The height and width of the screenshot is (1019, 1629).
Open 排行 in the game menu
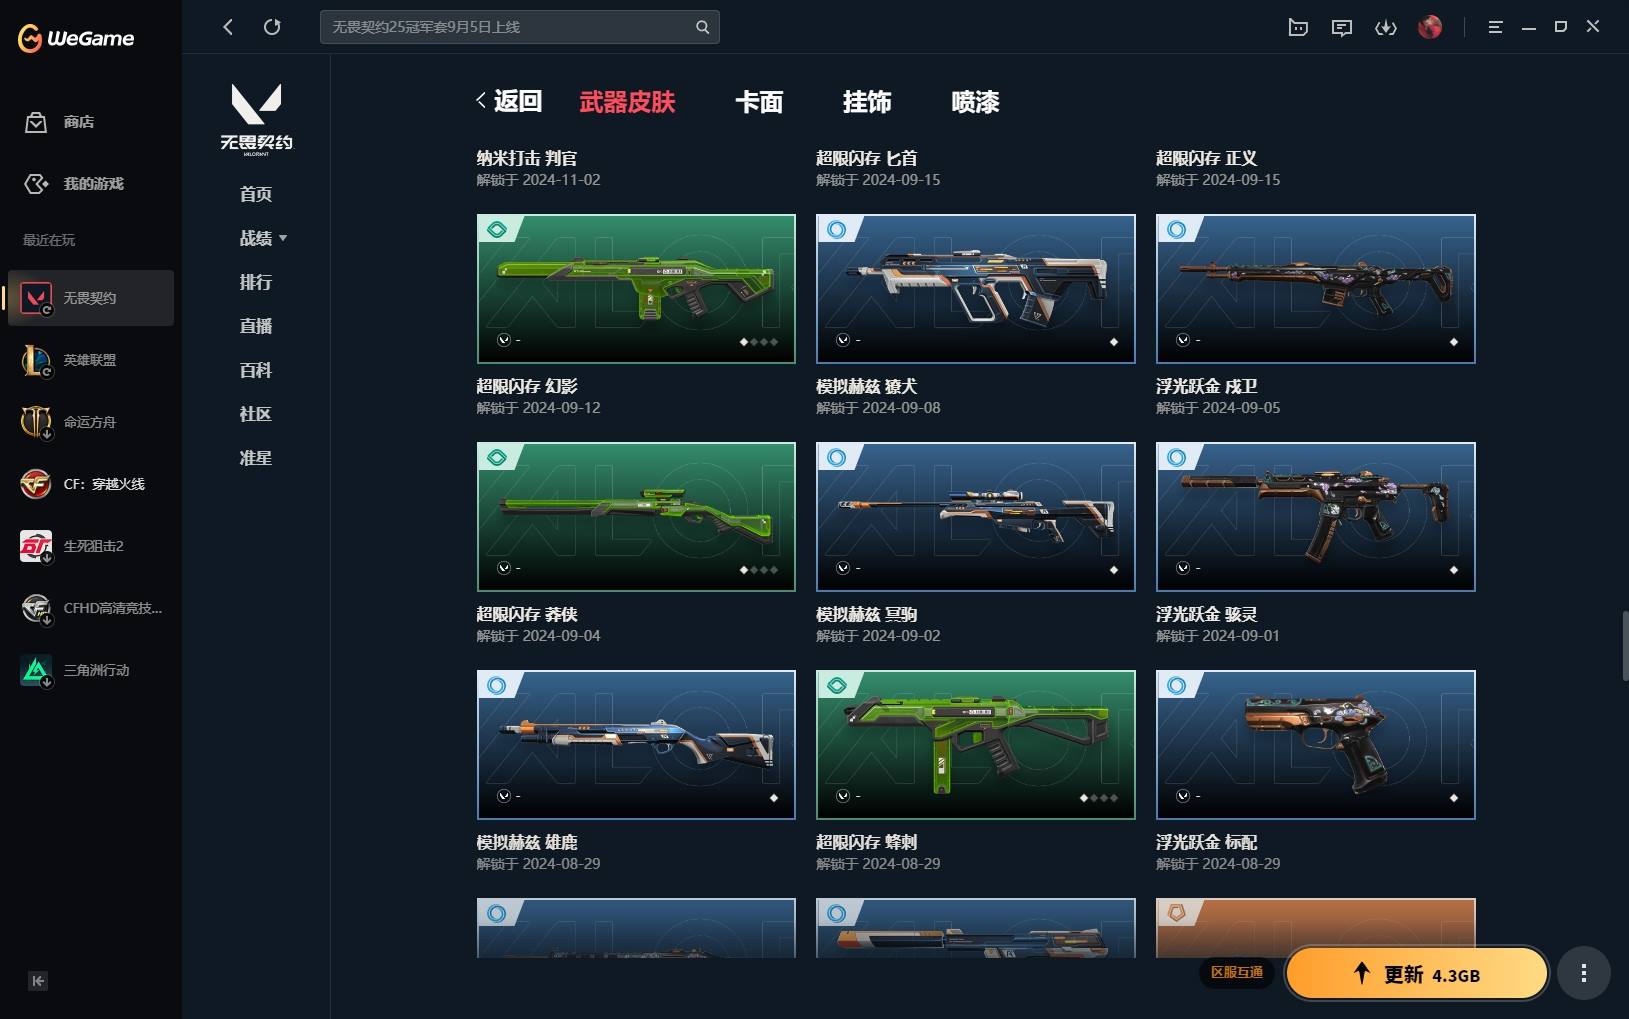click(x=256, y=282)
